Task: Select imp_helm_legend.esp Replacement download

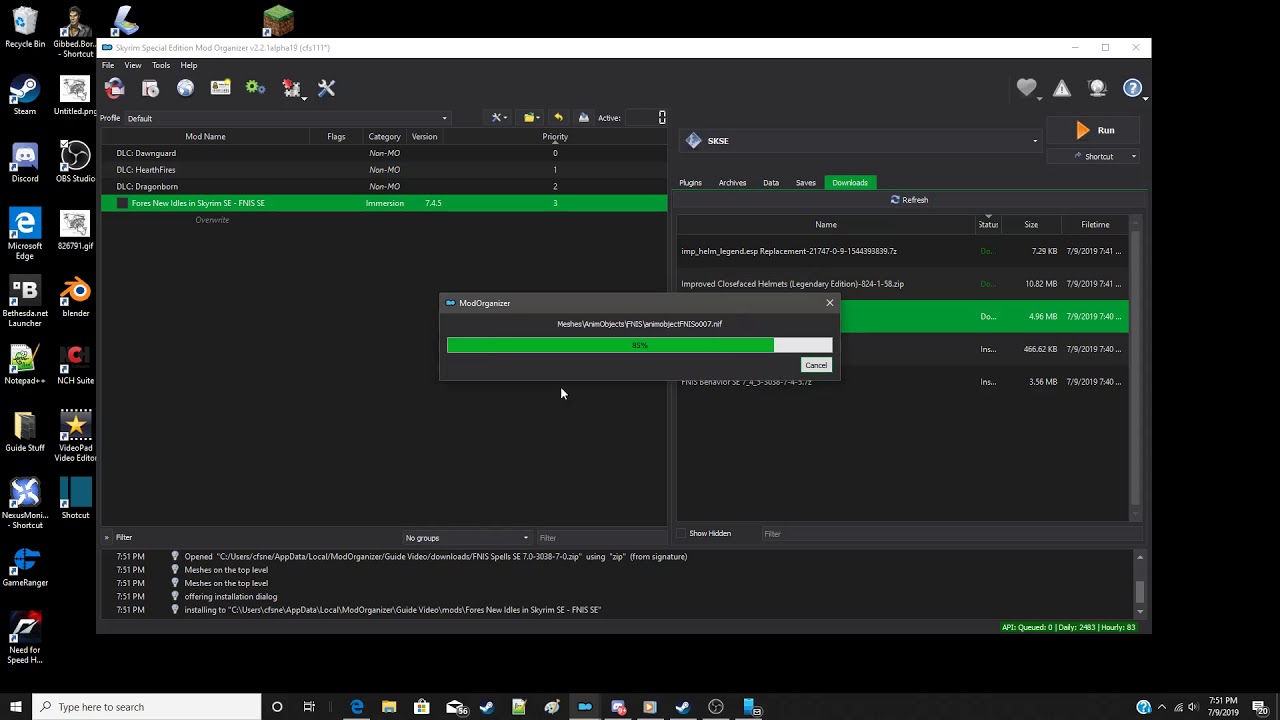Action: pos(902,251)
